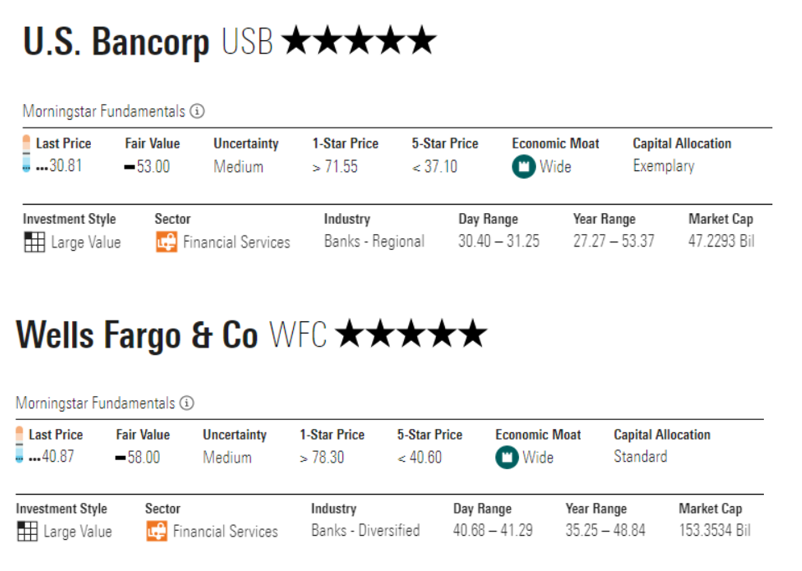802x571 pixels.
Task: Click the U.S. Bancorp company title
Action: (x=116, y=42)
